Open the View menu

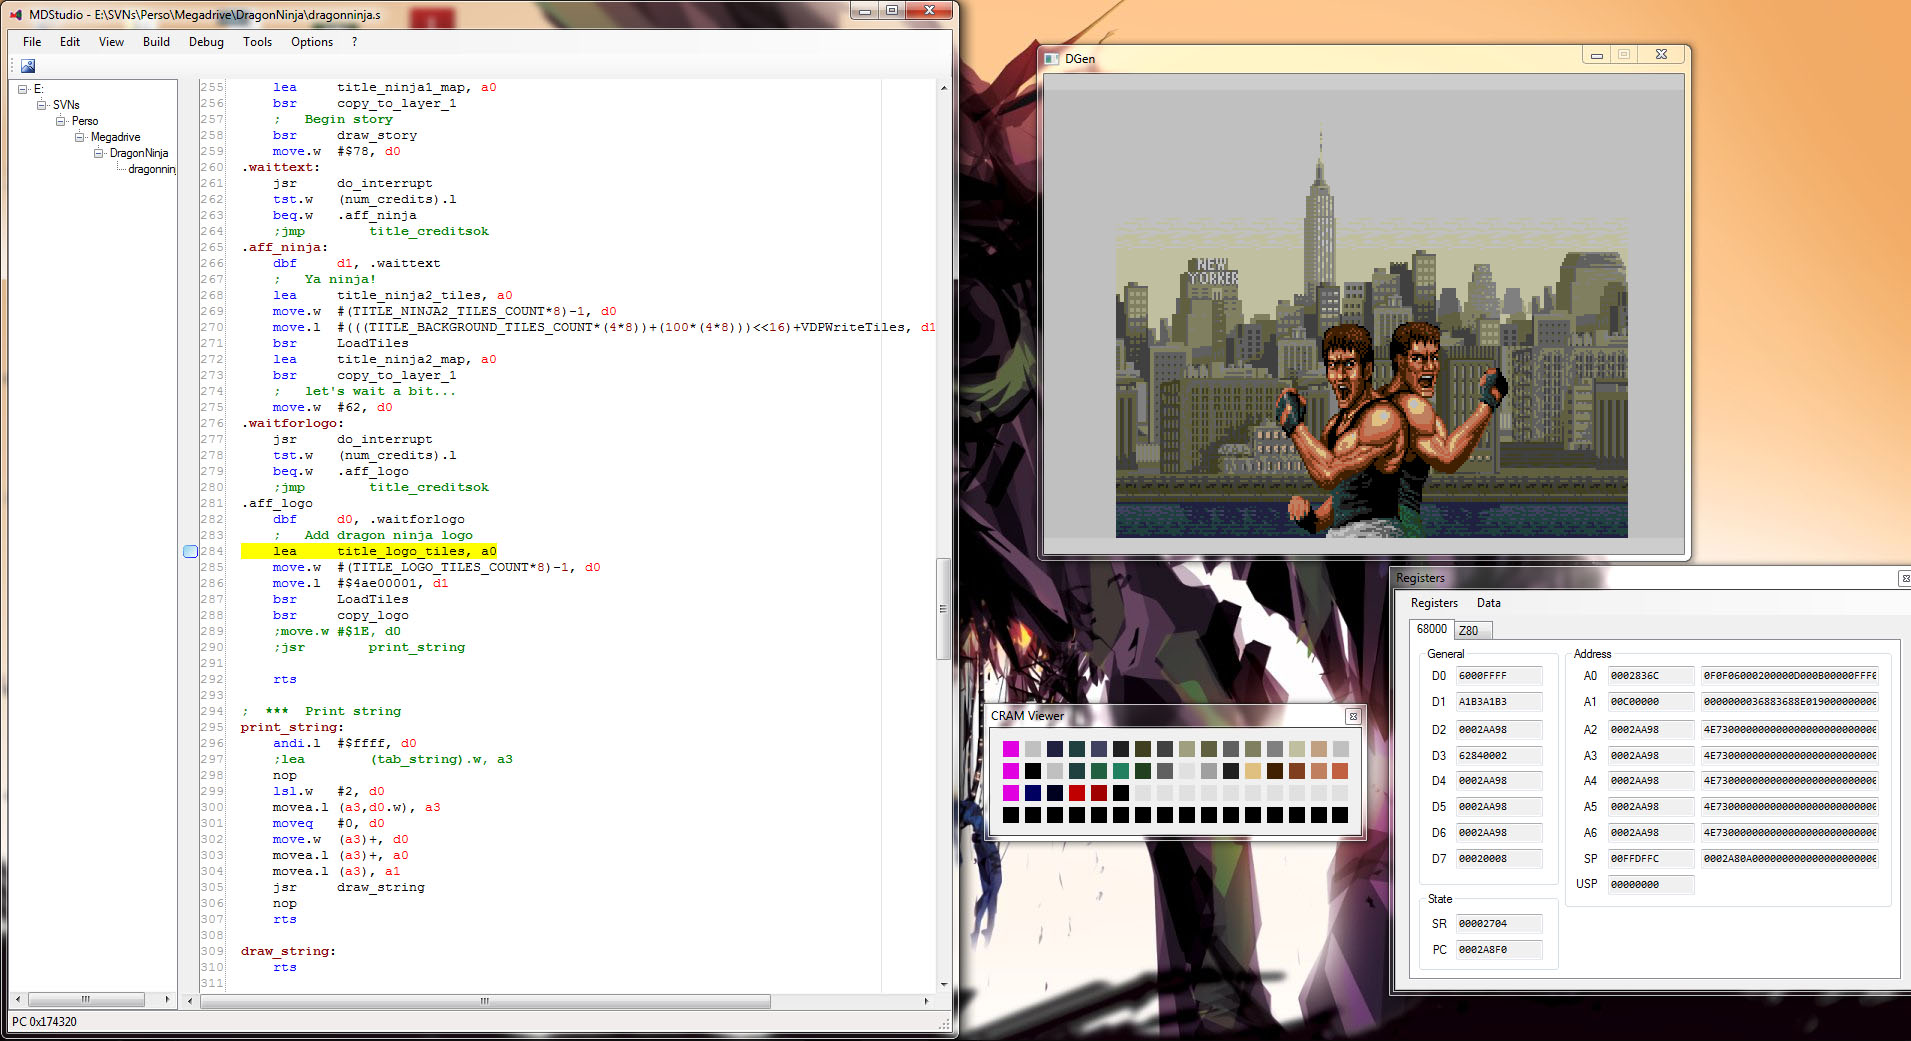(x=111, y=42)
